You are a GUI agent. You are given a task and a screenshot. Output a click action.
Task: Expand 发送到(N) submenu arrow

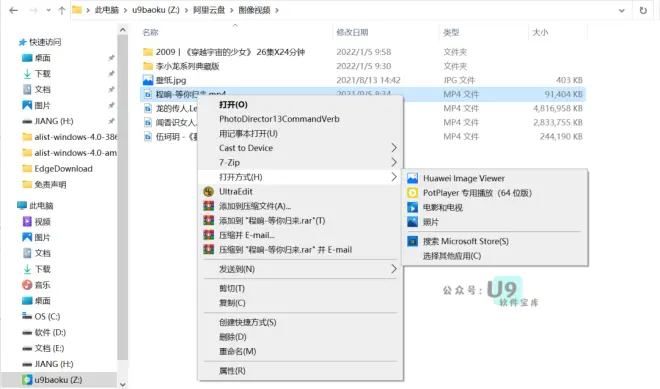pos(394,269)
